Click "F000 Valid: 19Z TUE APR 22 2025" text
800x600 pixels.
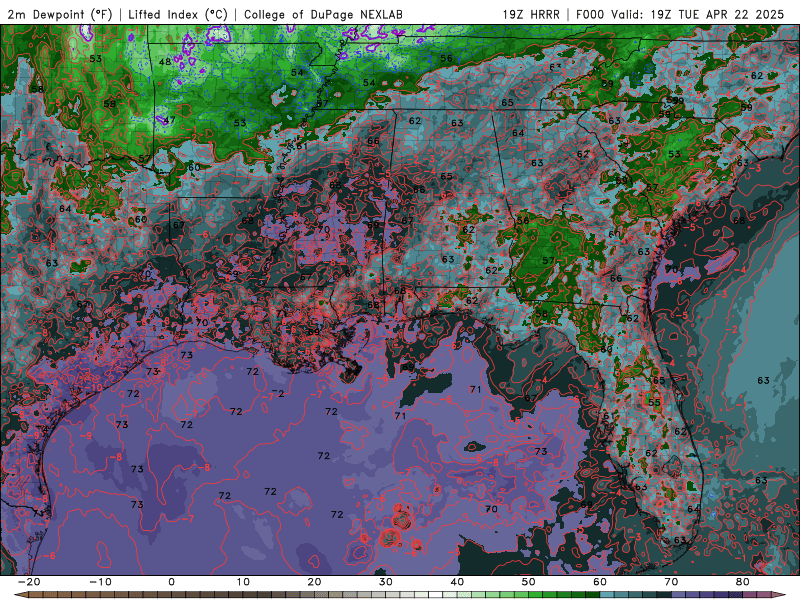680,15
